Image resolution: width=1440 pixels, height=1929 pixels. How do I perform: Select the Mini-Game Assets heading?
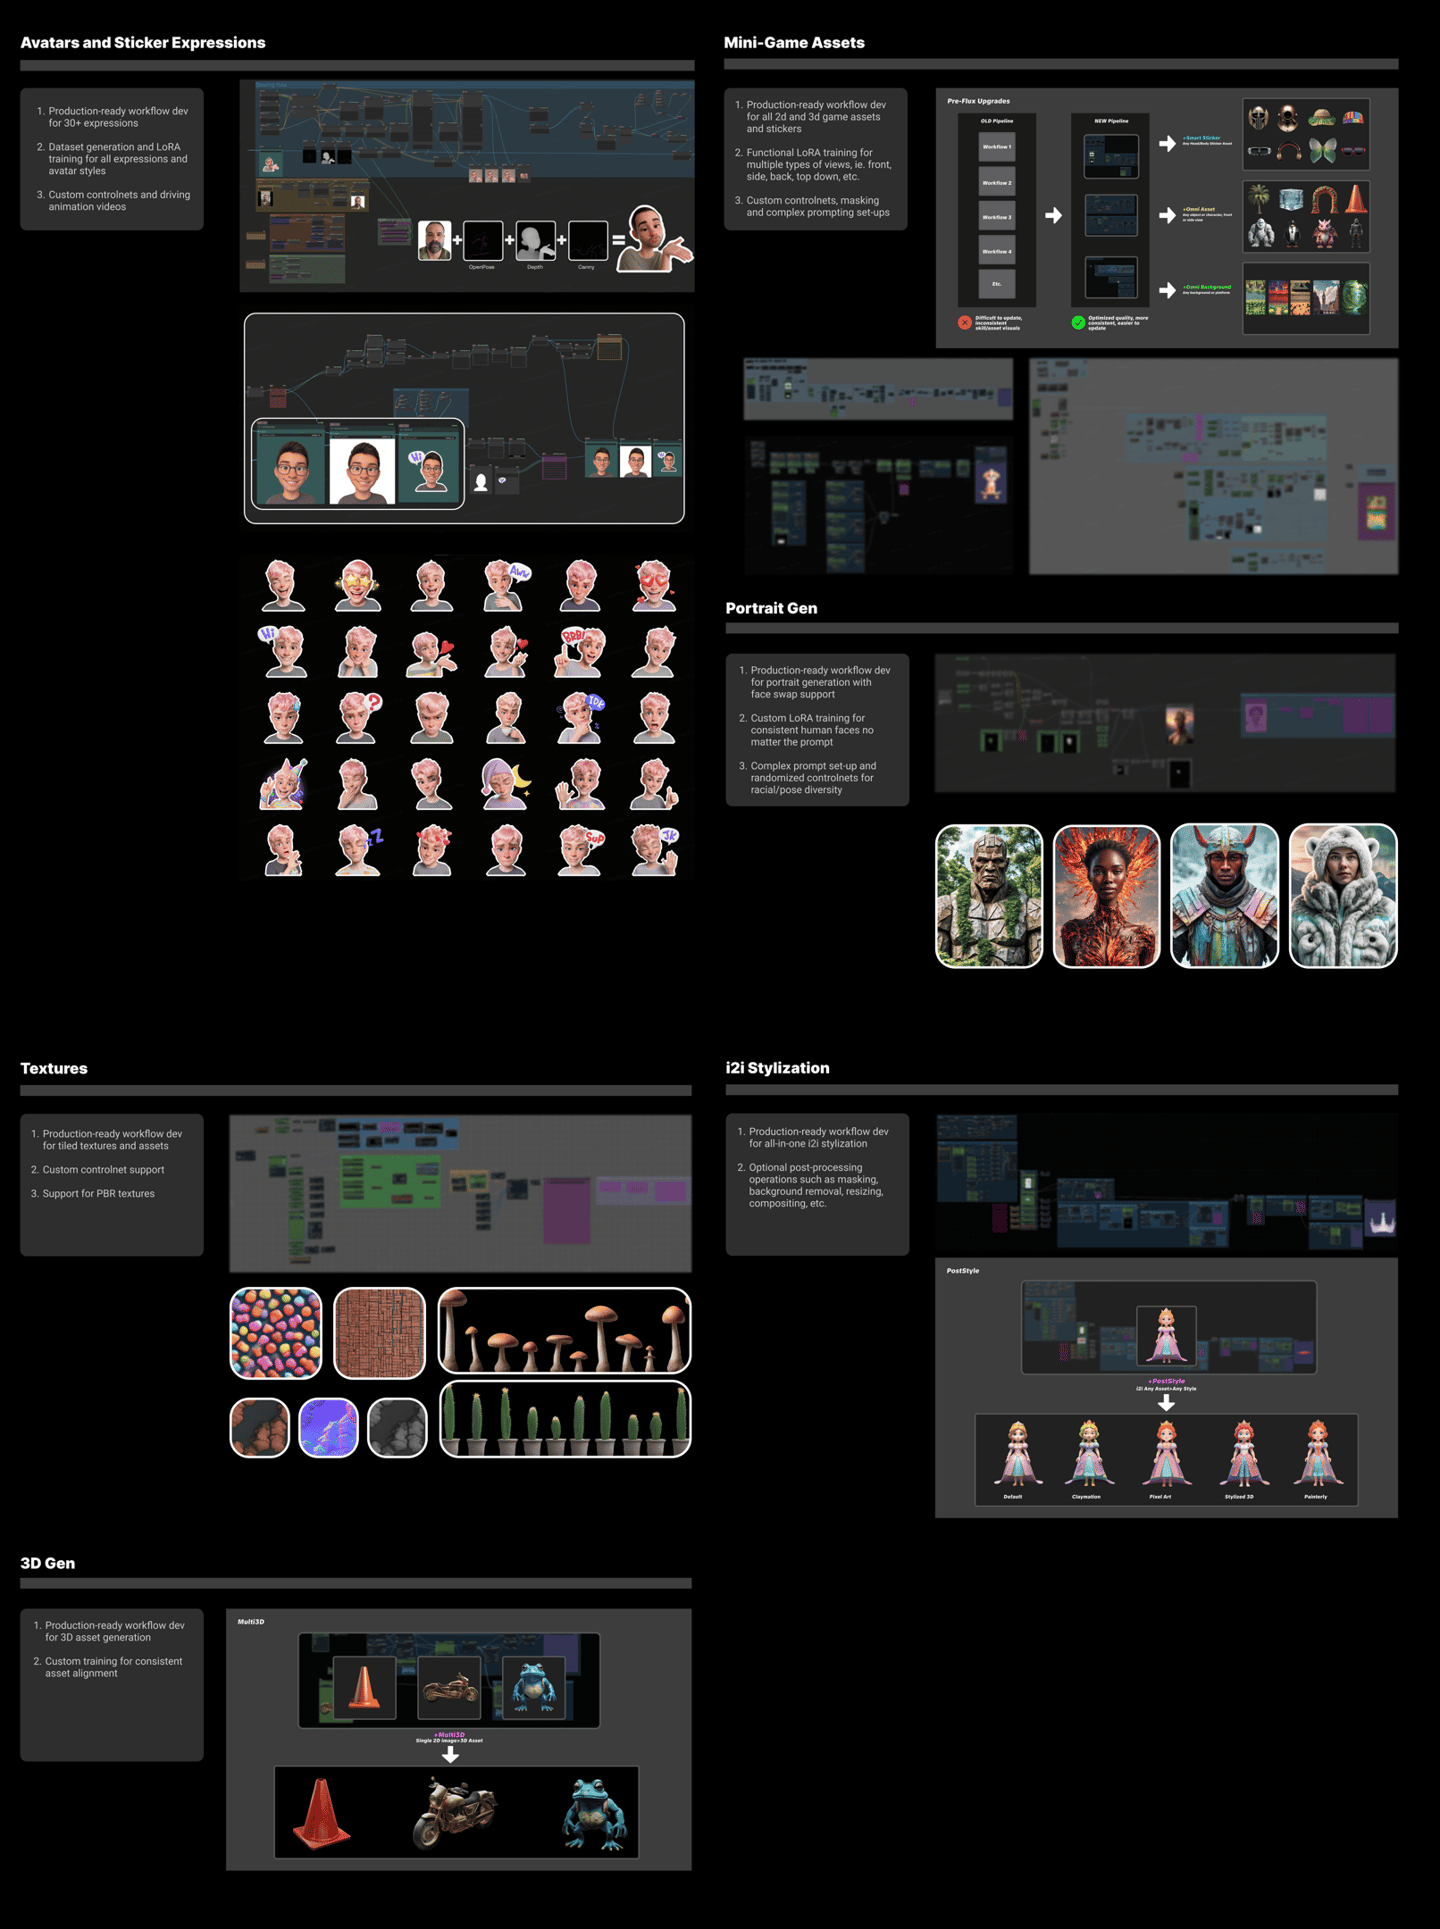tap(794, 43)
